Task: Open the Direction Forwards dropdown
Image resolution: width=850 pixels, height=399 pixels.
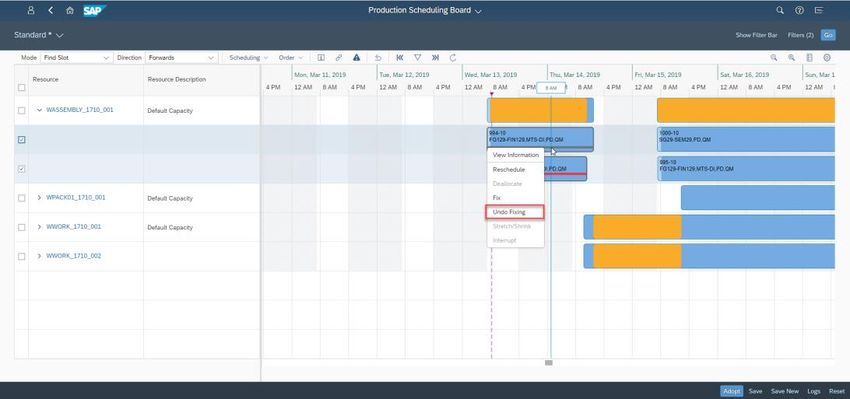Action: click(181, 57)
